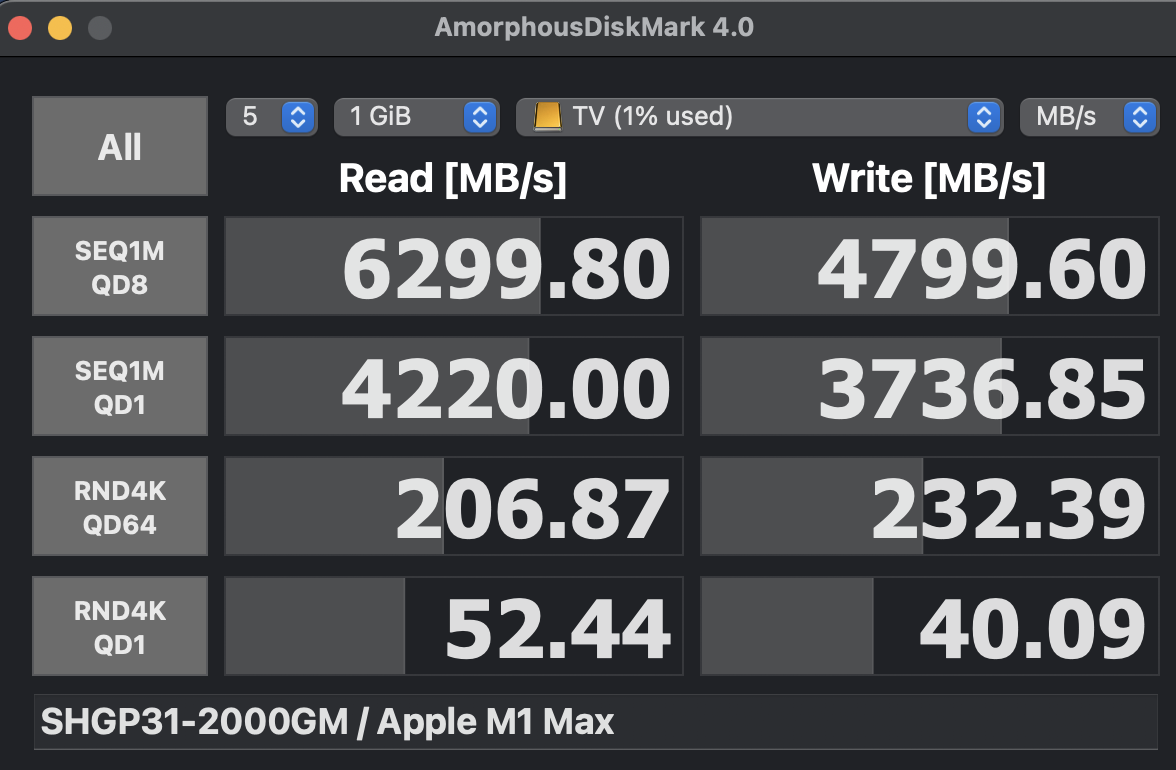The image size is (1176, 770).
Task: Click the yellow drive icon for TV
Action: pyautogui.click(x=548, y=117)
